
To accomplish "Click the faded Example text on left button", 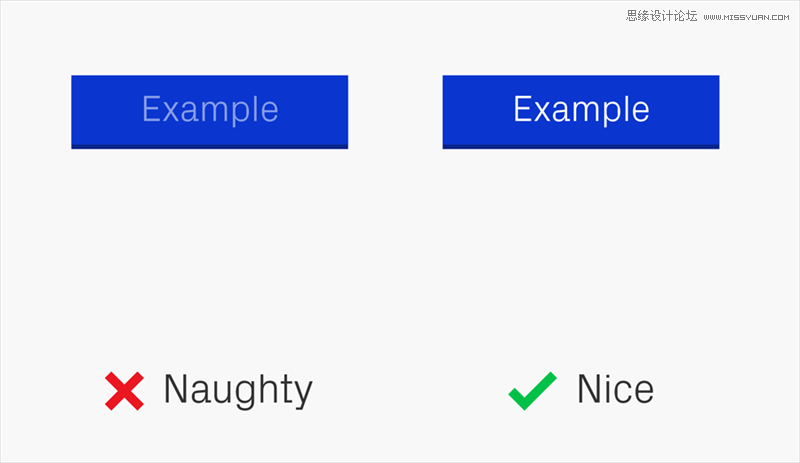I will pos(210,110).
